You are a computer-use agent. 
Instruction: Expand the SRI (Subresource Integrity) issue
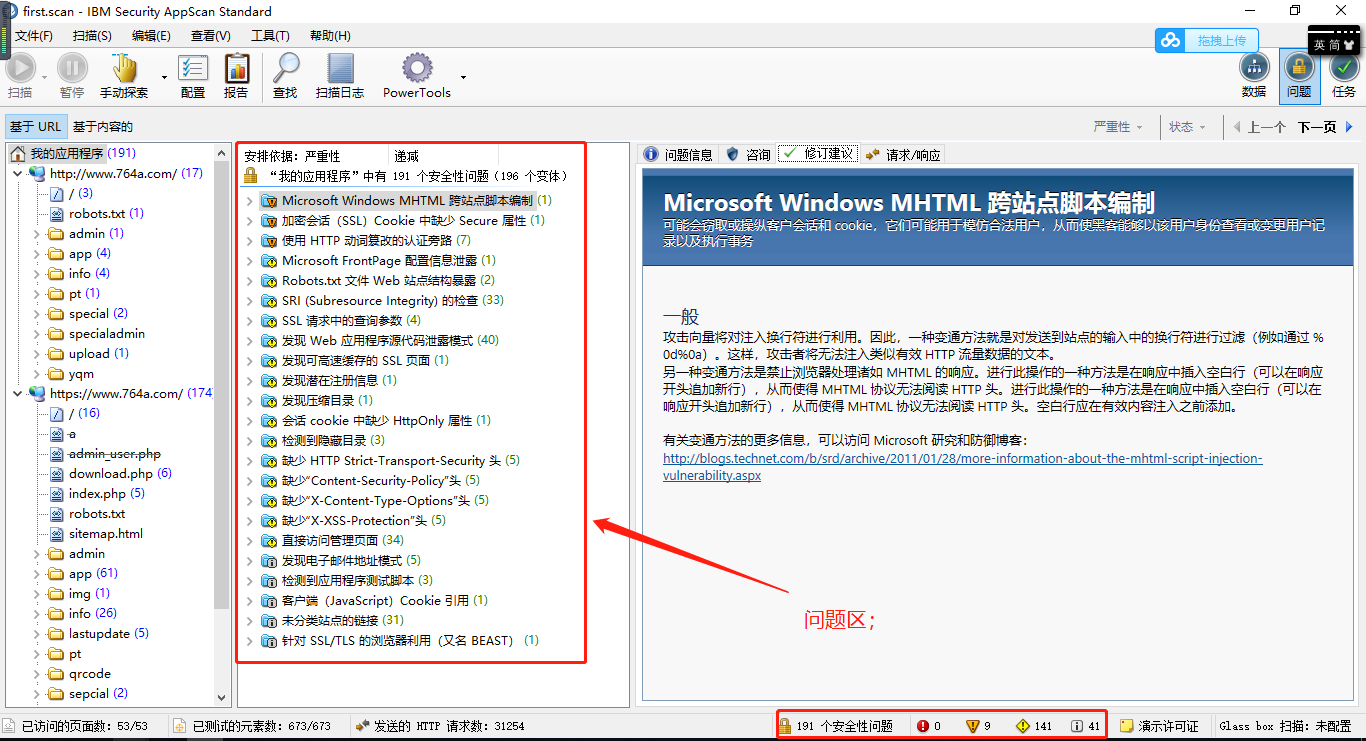tap(249, 300)
